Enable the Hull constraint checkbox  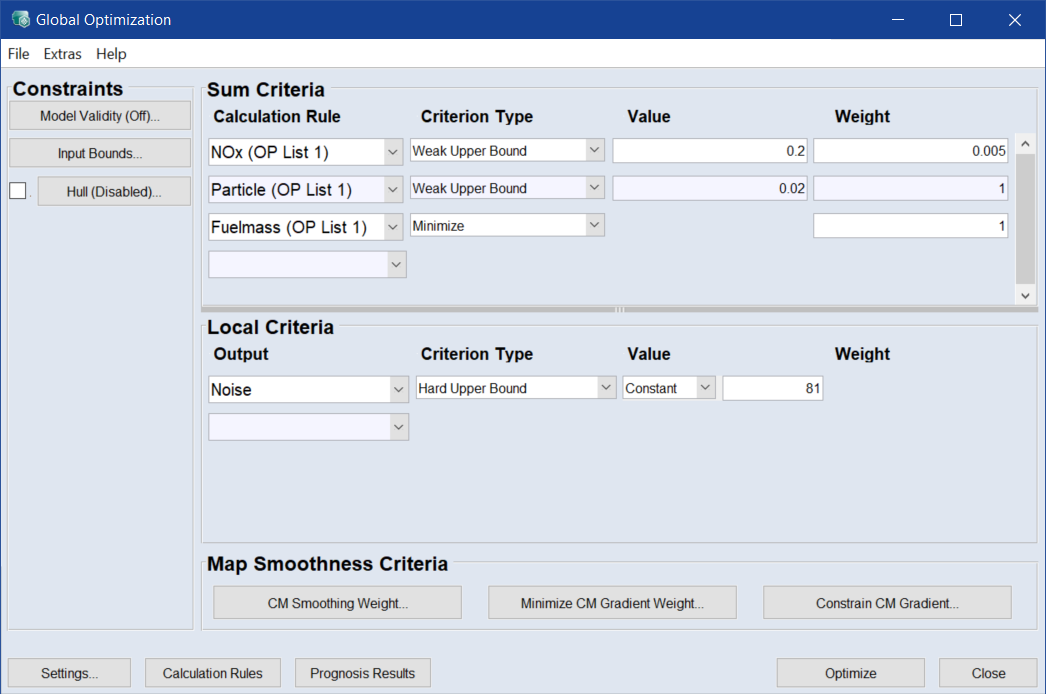[x=18, y=191]
